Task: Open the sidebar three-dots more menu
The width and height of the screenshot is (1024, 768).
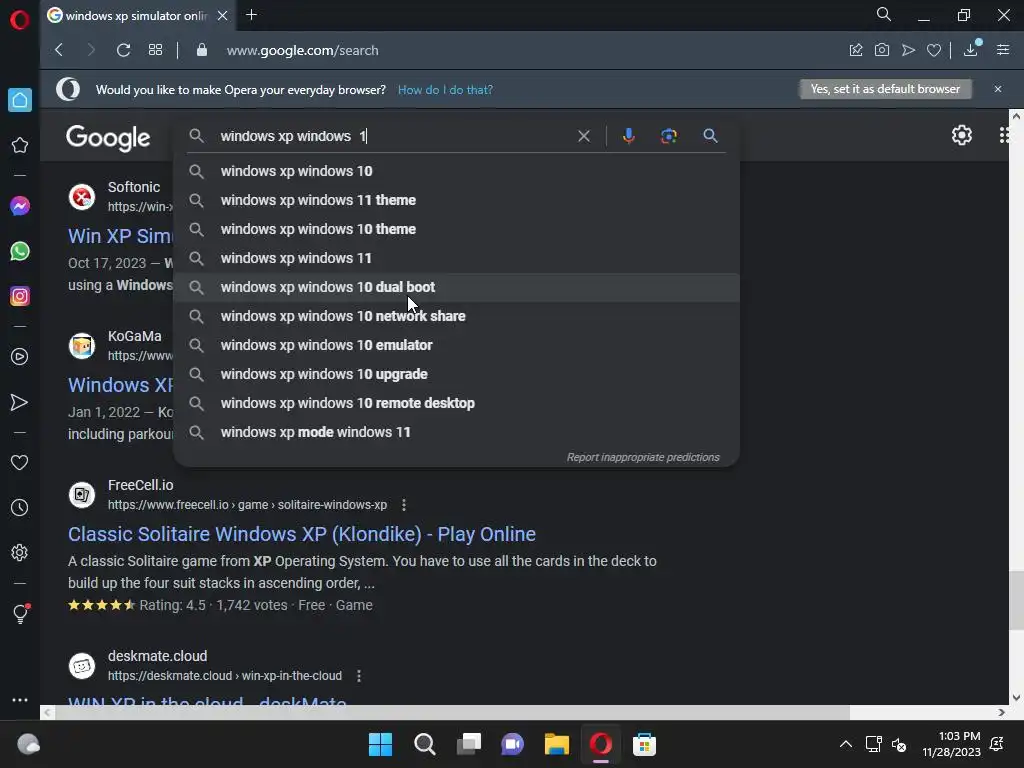Action: (20, 699)
